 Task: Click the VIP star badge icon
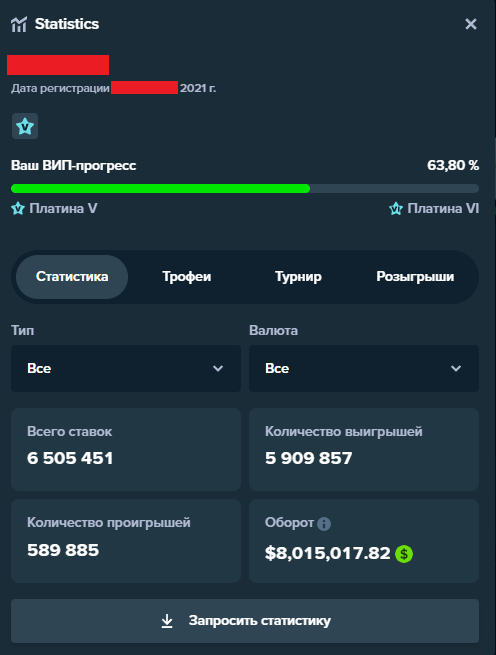(x=25, y=126)
